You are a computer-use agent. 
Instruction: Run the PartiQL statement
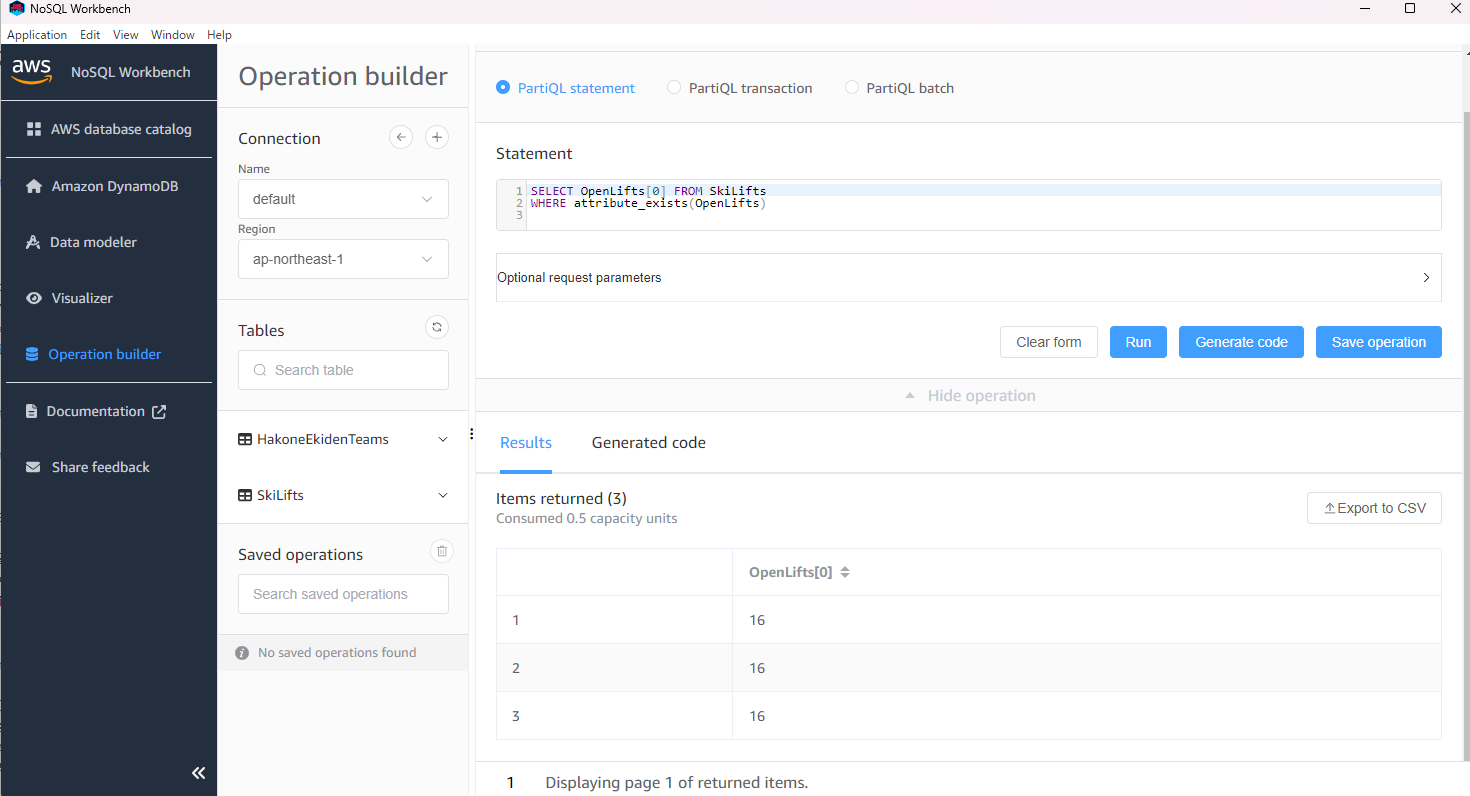(1138, 341)
